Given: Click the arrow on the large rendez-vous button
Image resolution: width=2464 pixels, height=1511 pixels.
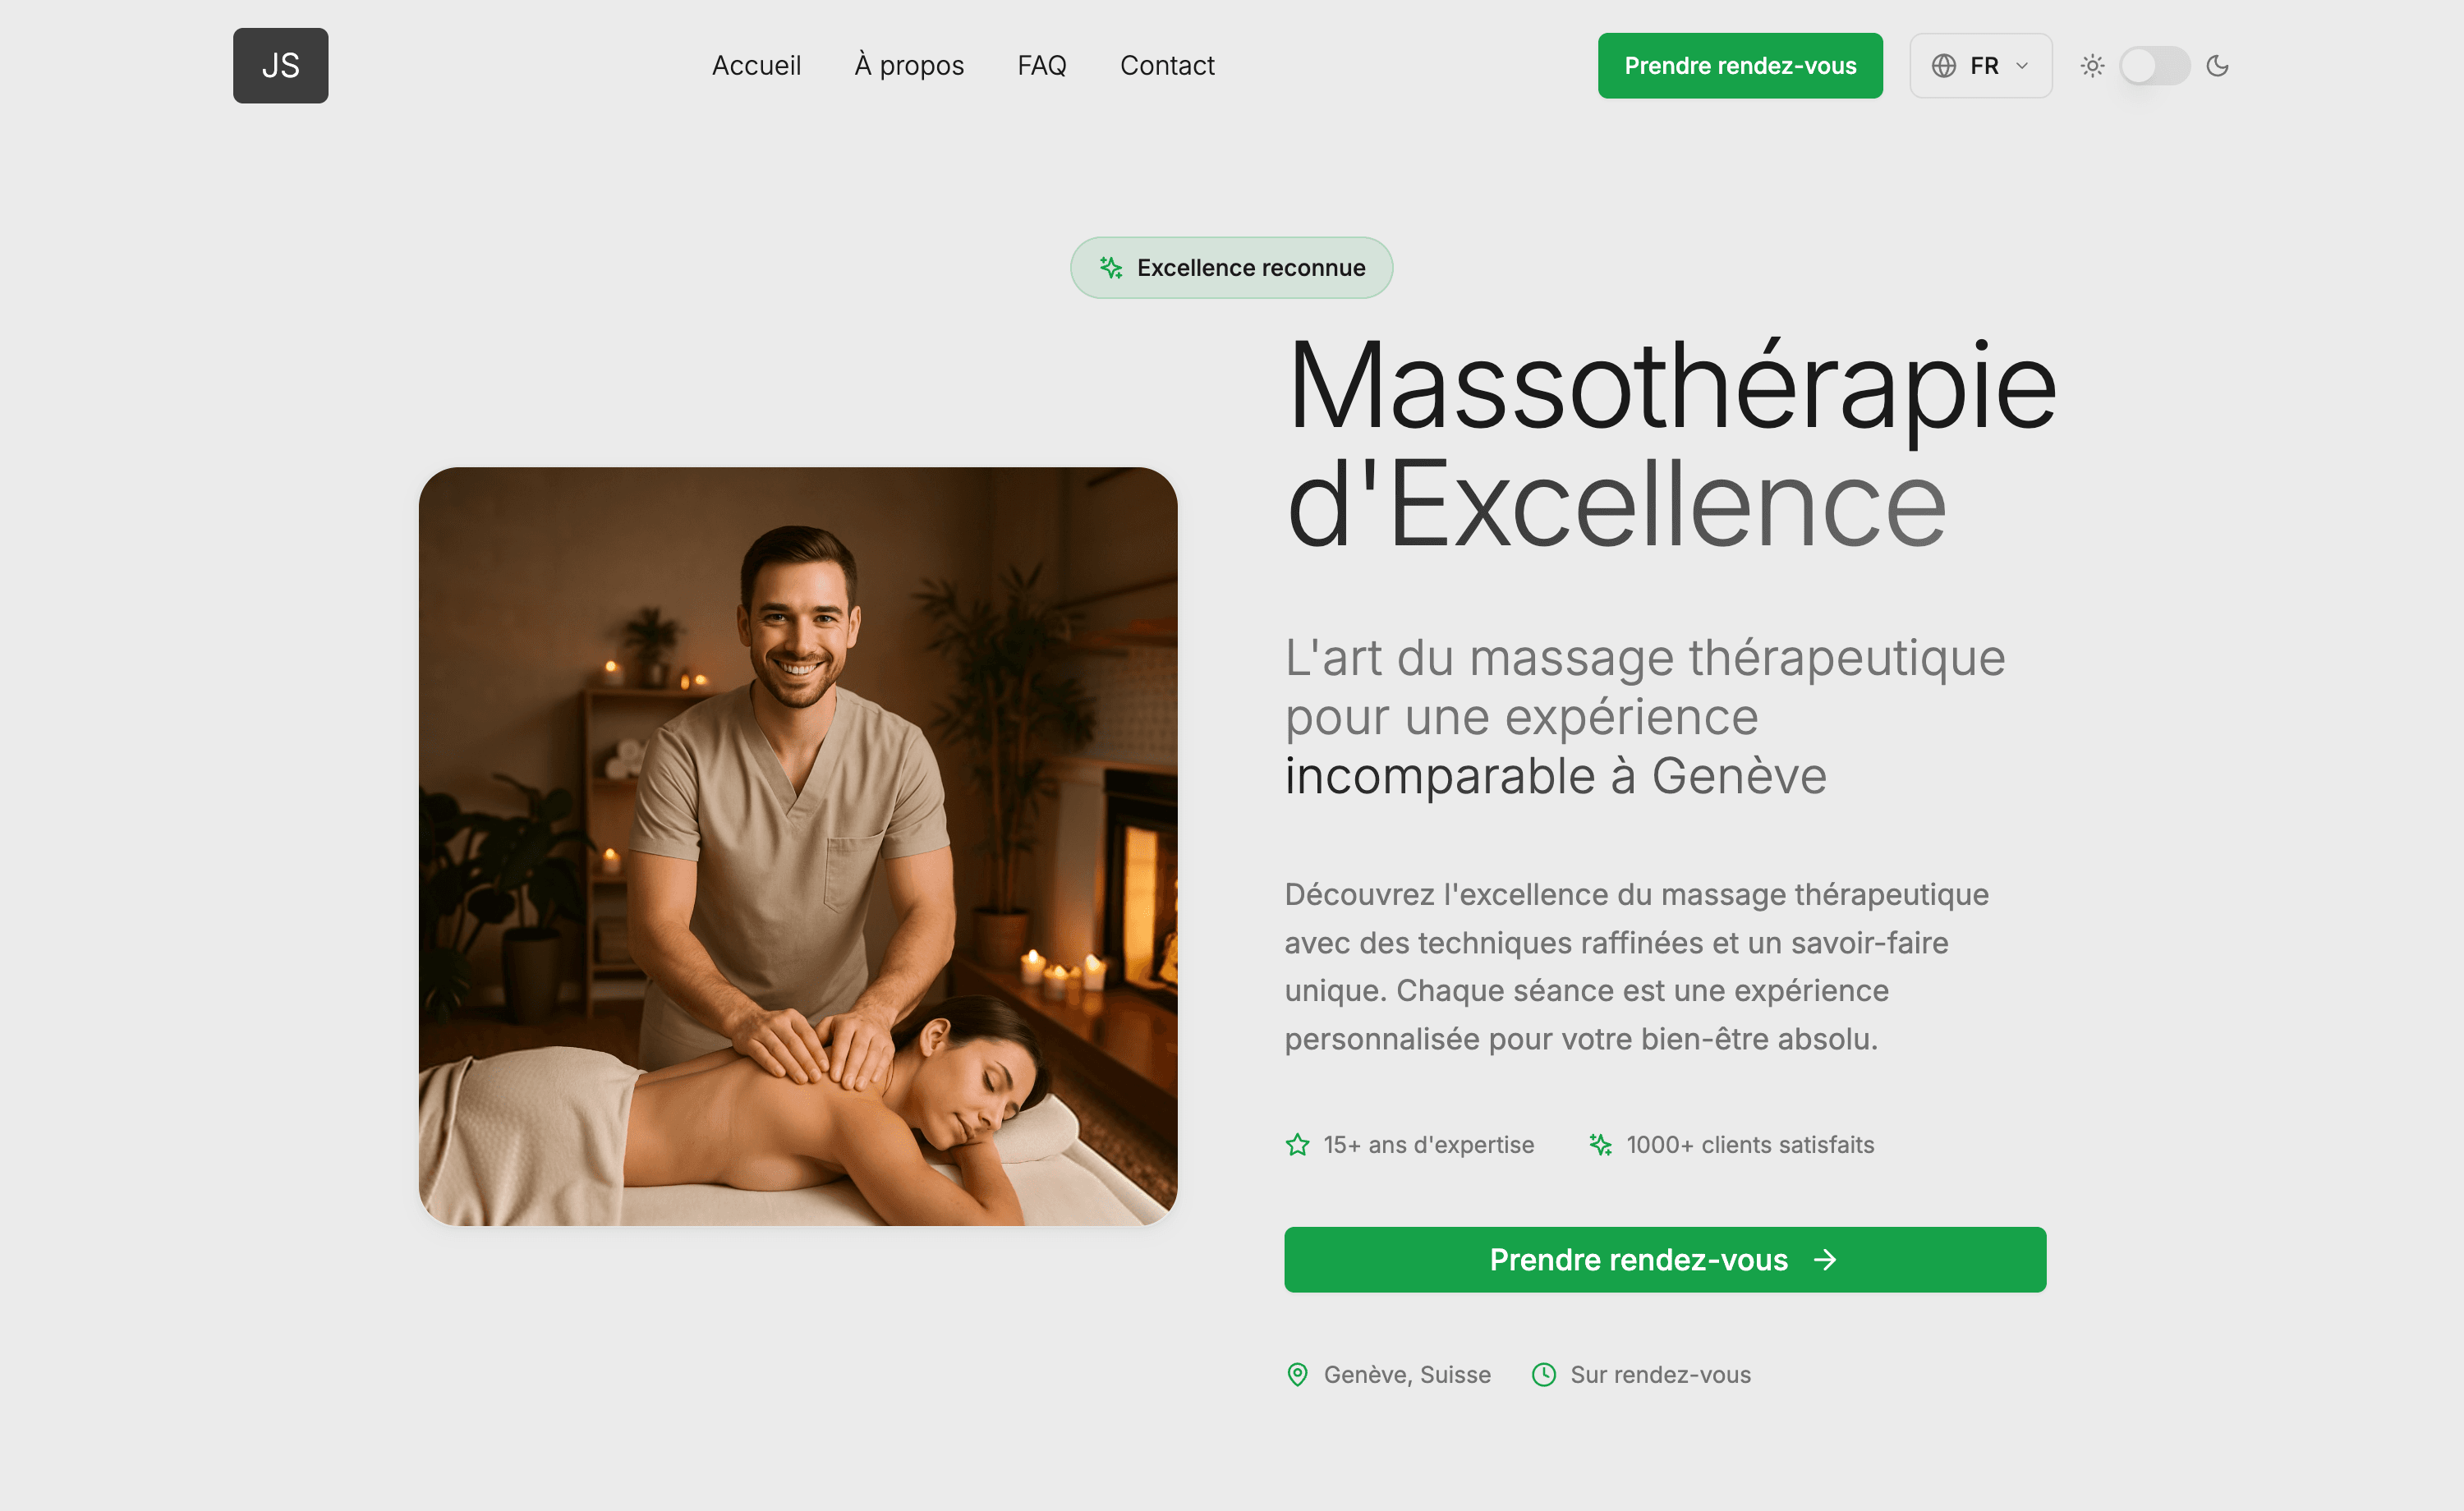Looking at the screenshot, I should click(x=1825, y=1259).
